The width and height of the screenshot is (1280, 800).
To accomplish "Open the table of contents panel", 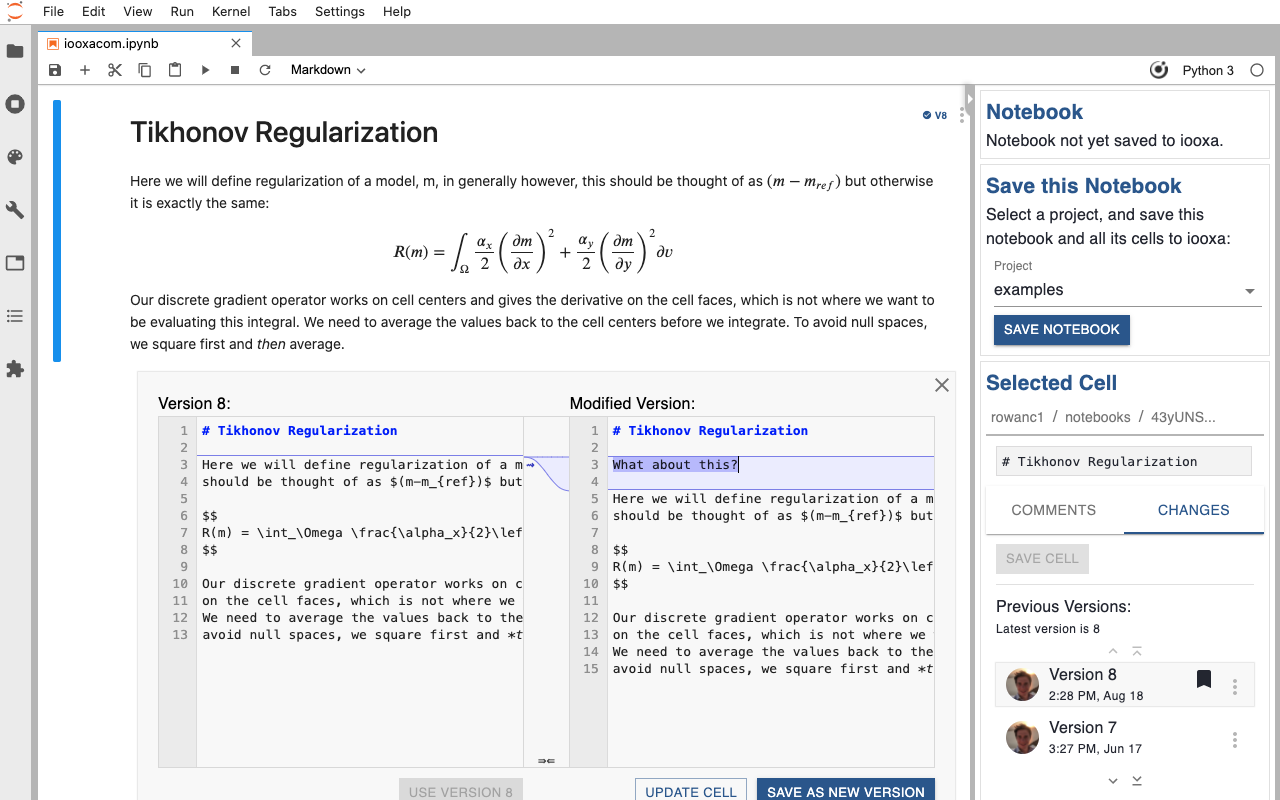I will tap(15, 315).
